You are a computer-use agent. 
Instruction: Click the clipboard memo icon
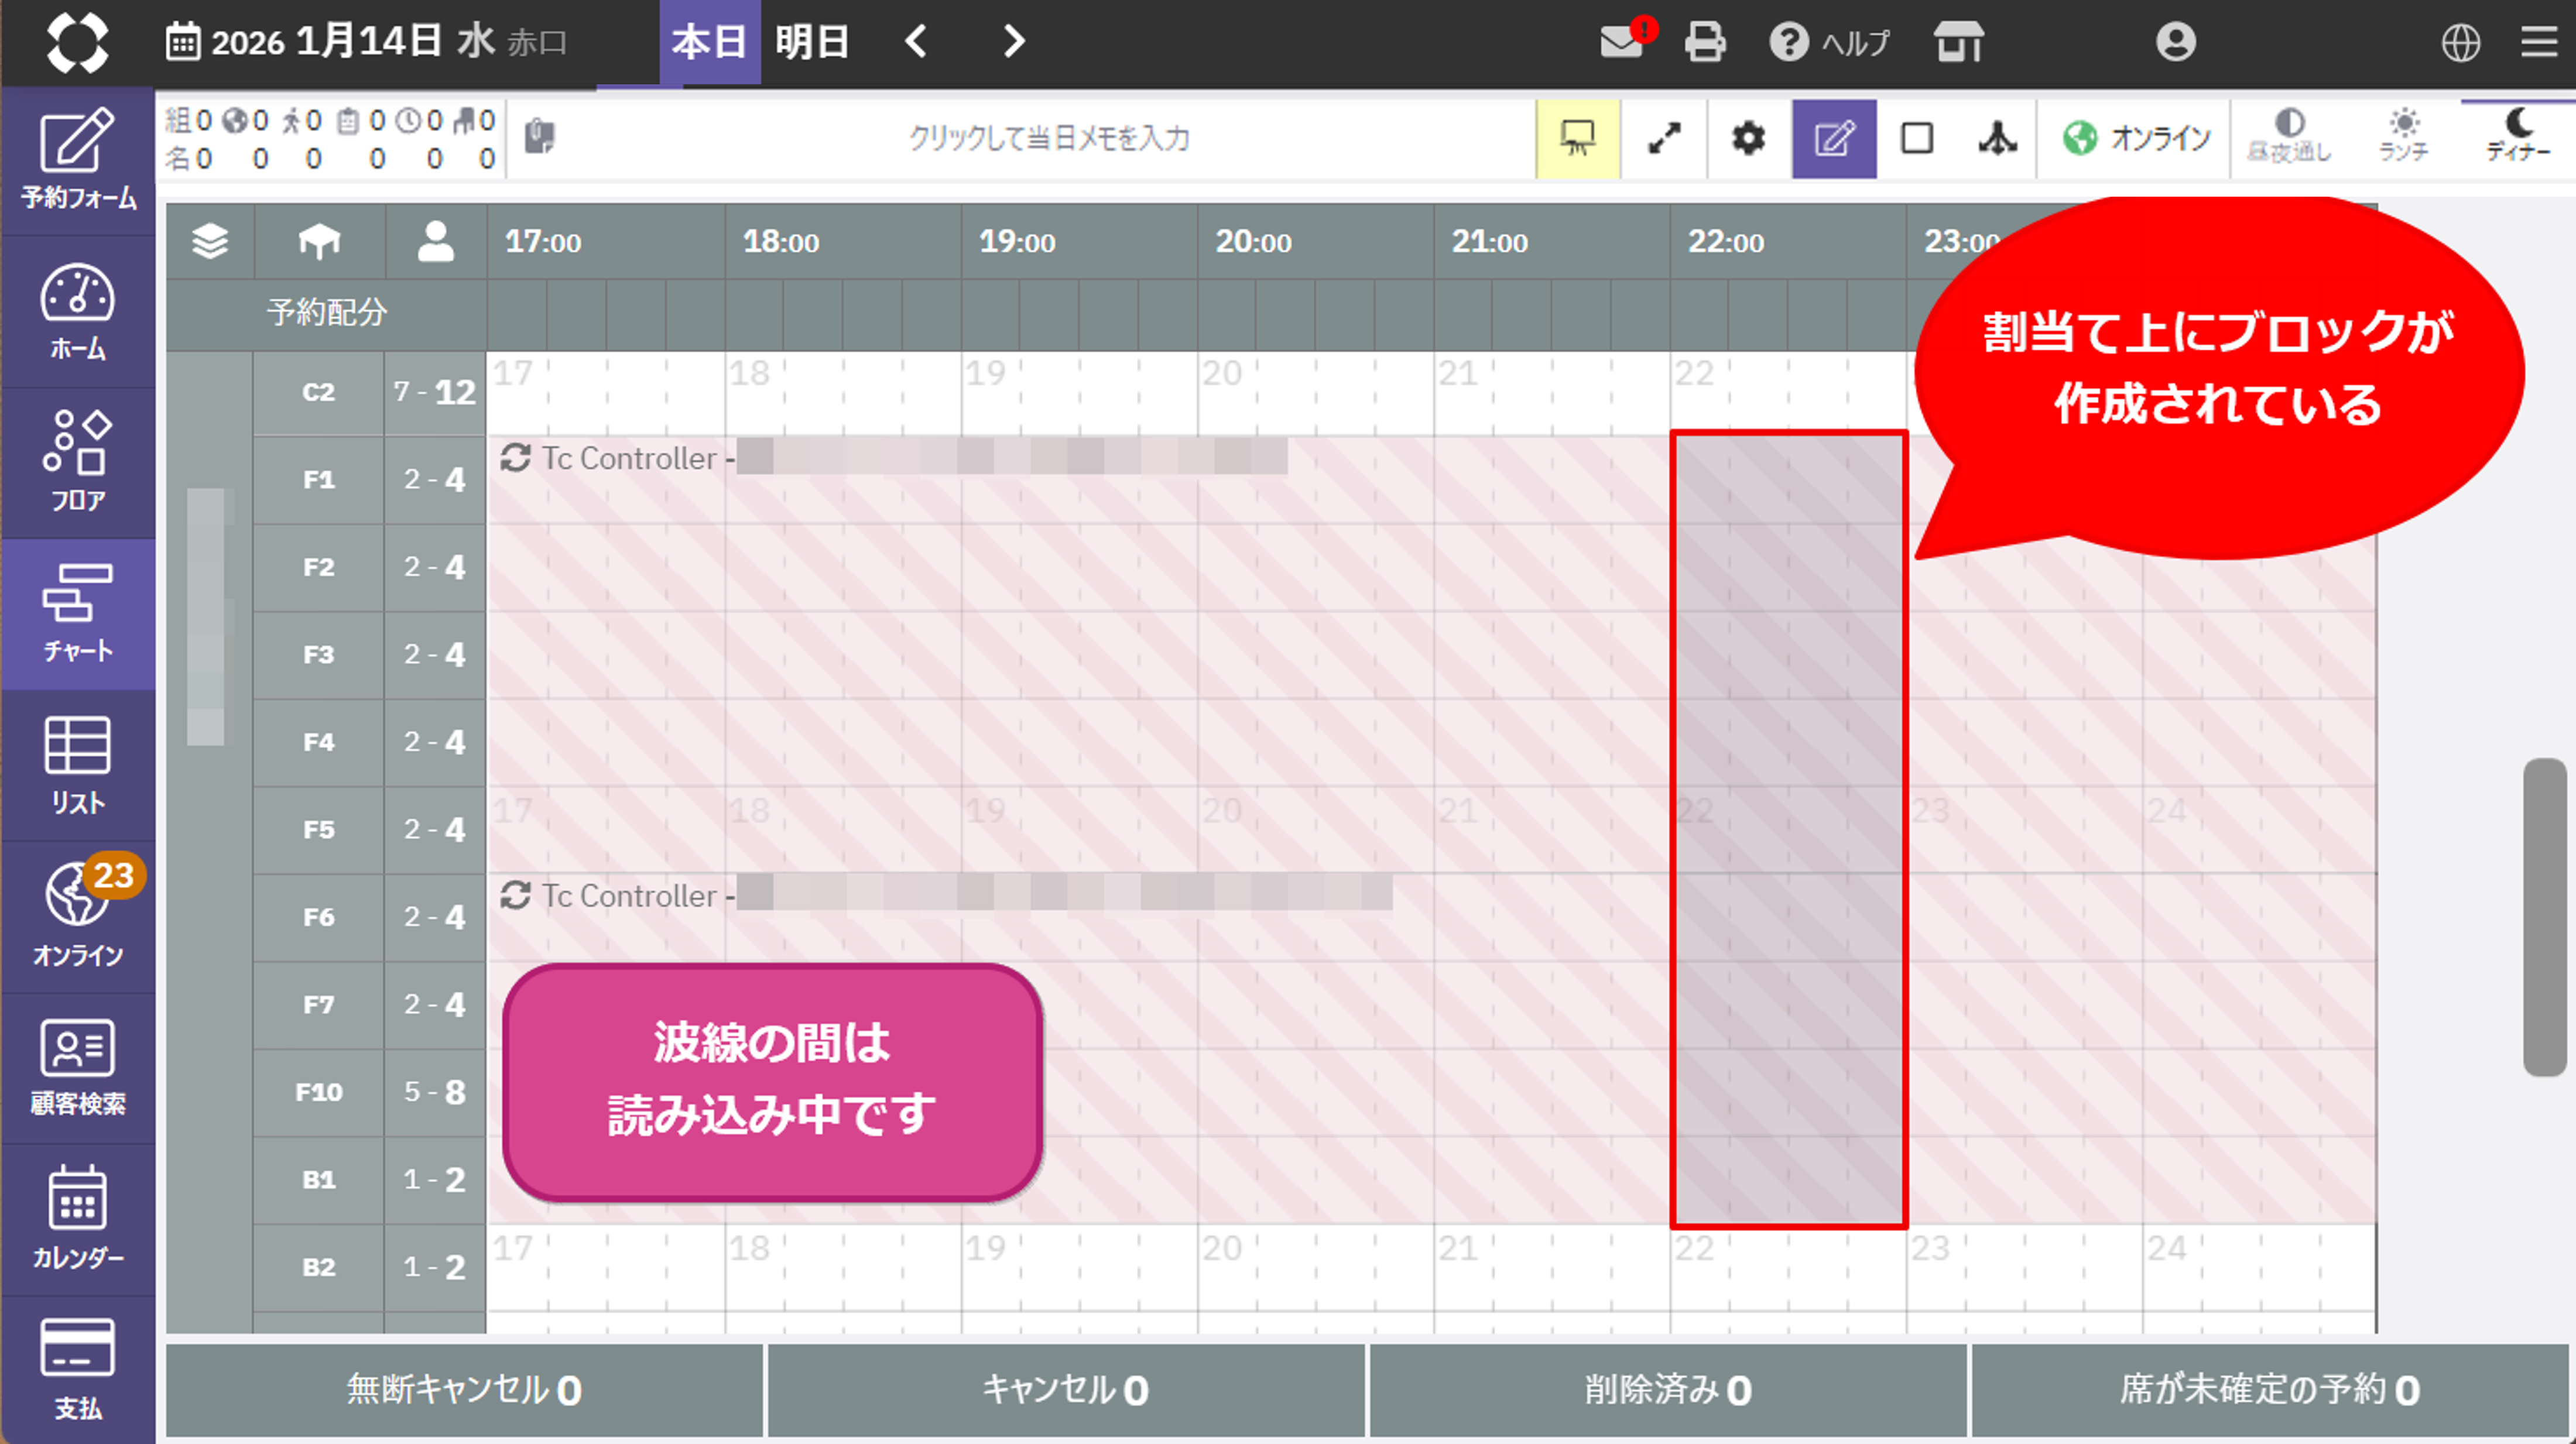[x=539, y=136]
